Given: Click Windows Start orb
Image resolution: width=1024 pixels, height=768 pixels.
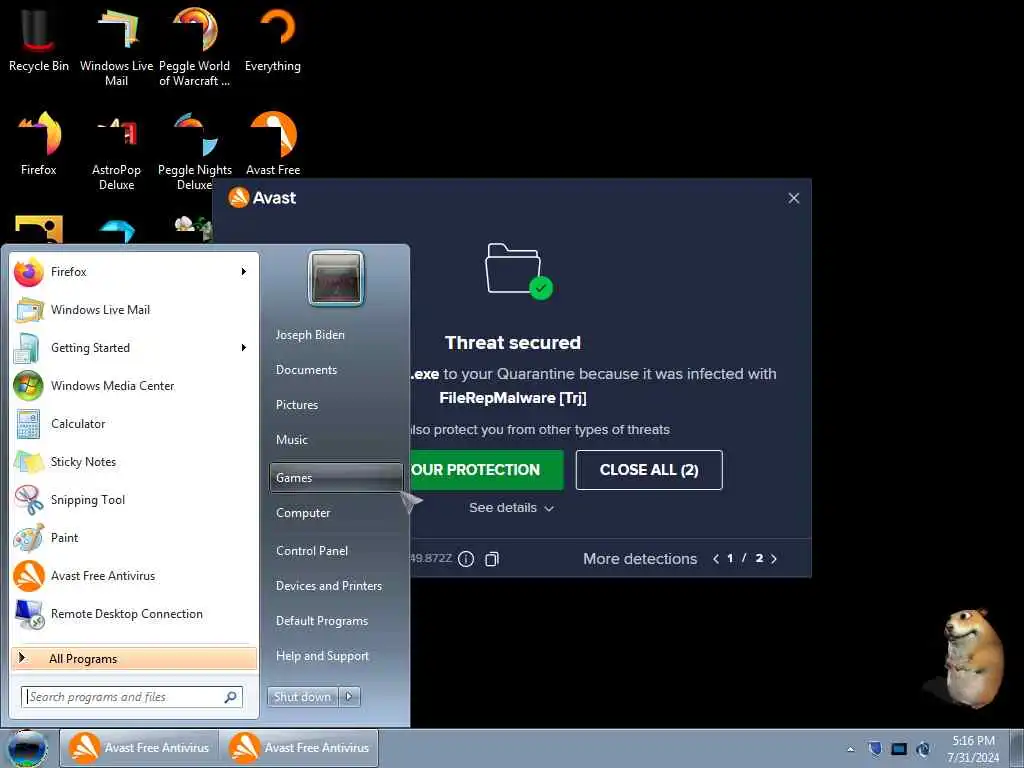Looking at the screenshot, I should click(27, 748).
